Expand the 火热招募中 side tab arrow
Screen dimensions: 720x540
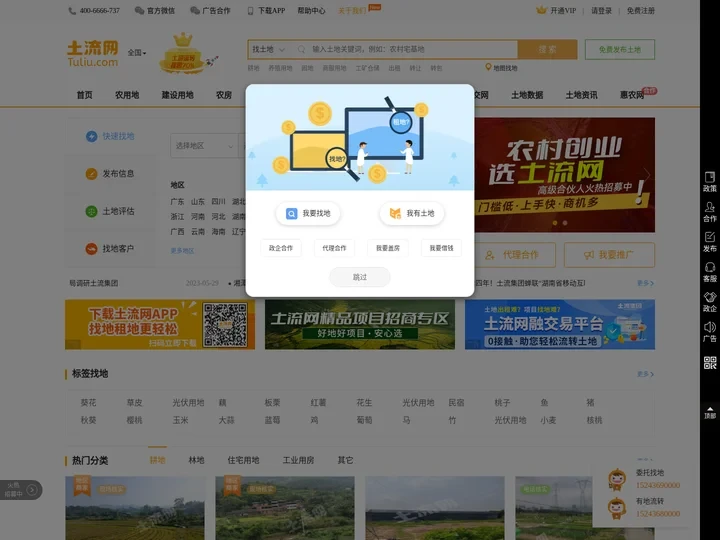[x=32, y=490]
